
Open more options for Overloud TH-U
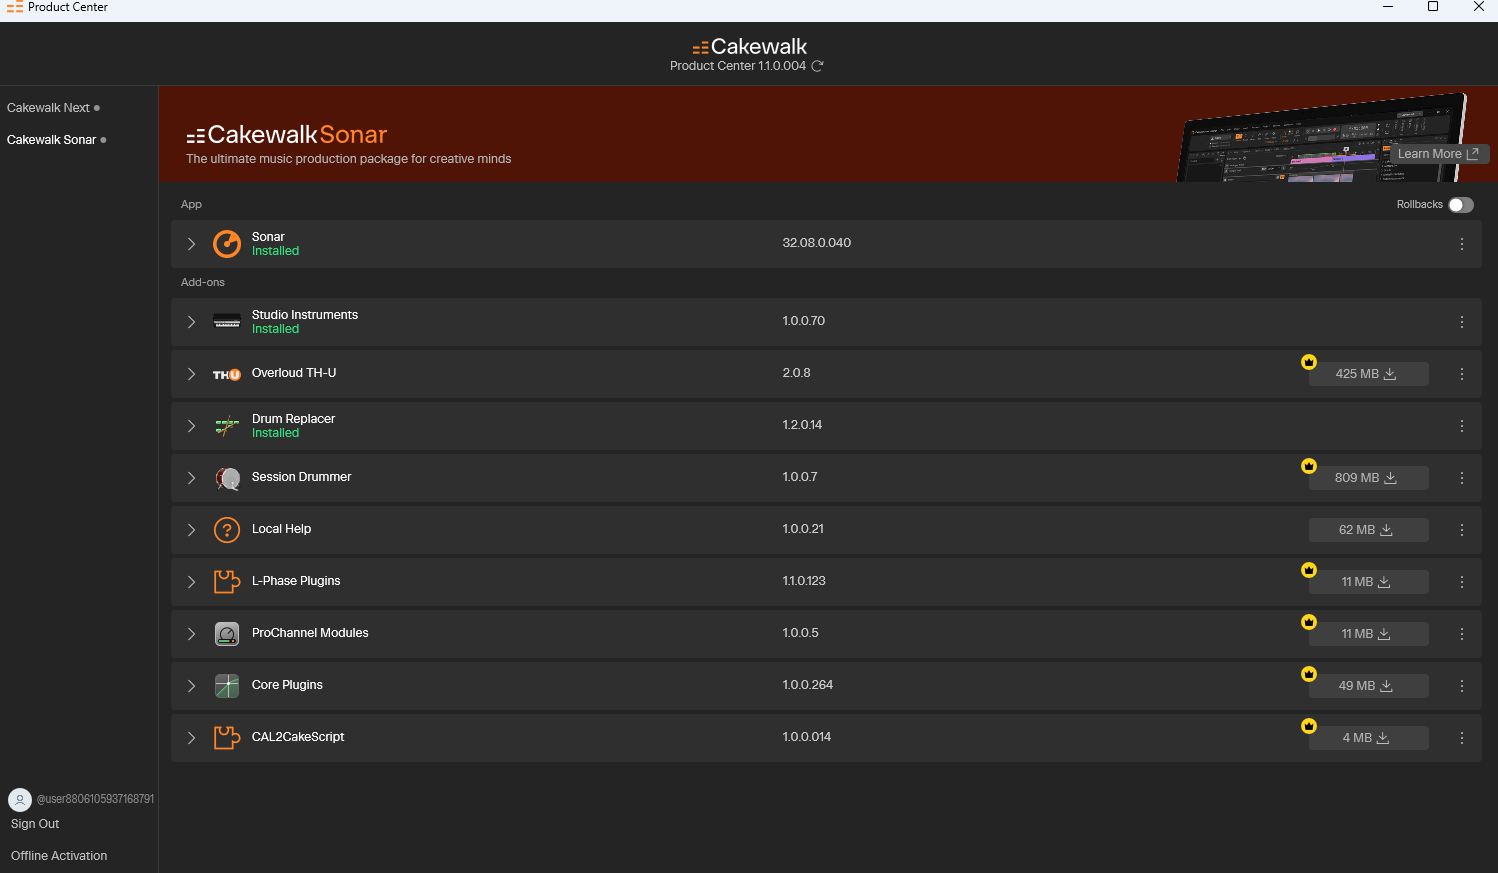coord(1462,374)
